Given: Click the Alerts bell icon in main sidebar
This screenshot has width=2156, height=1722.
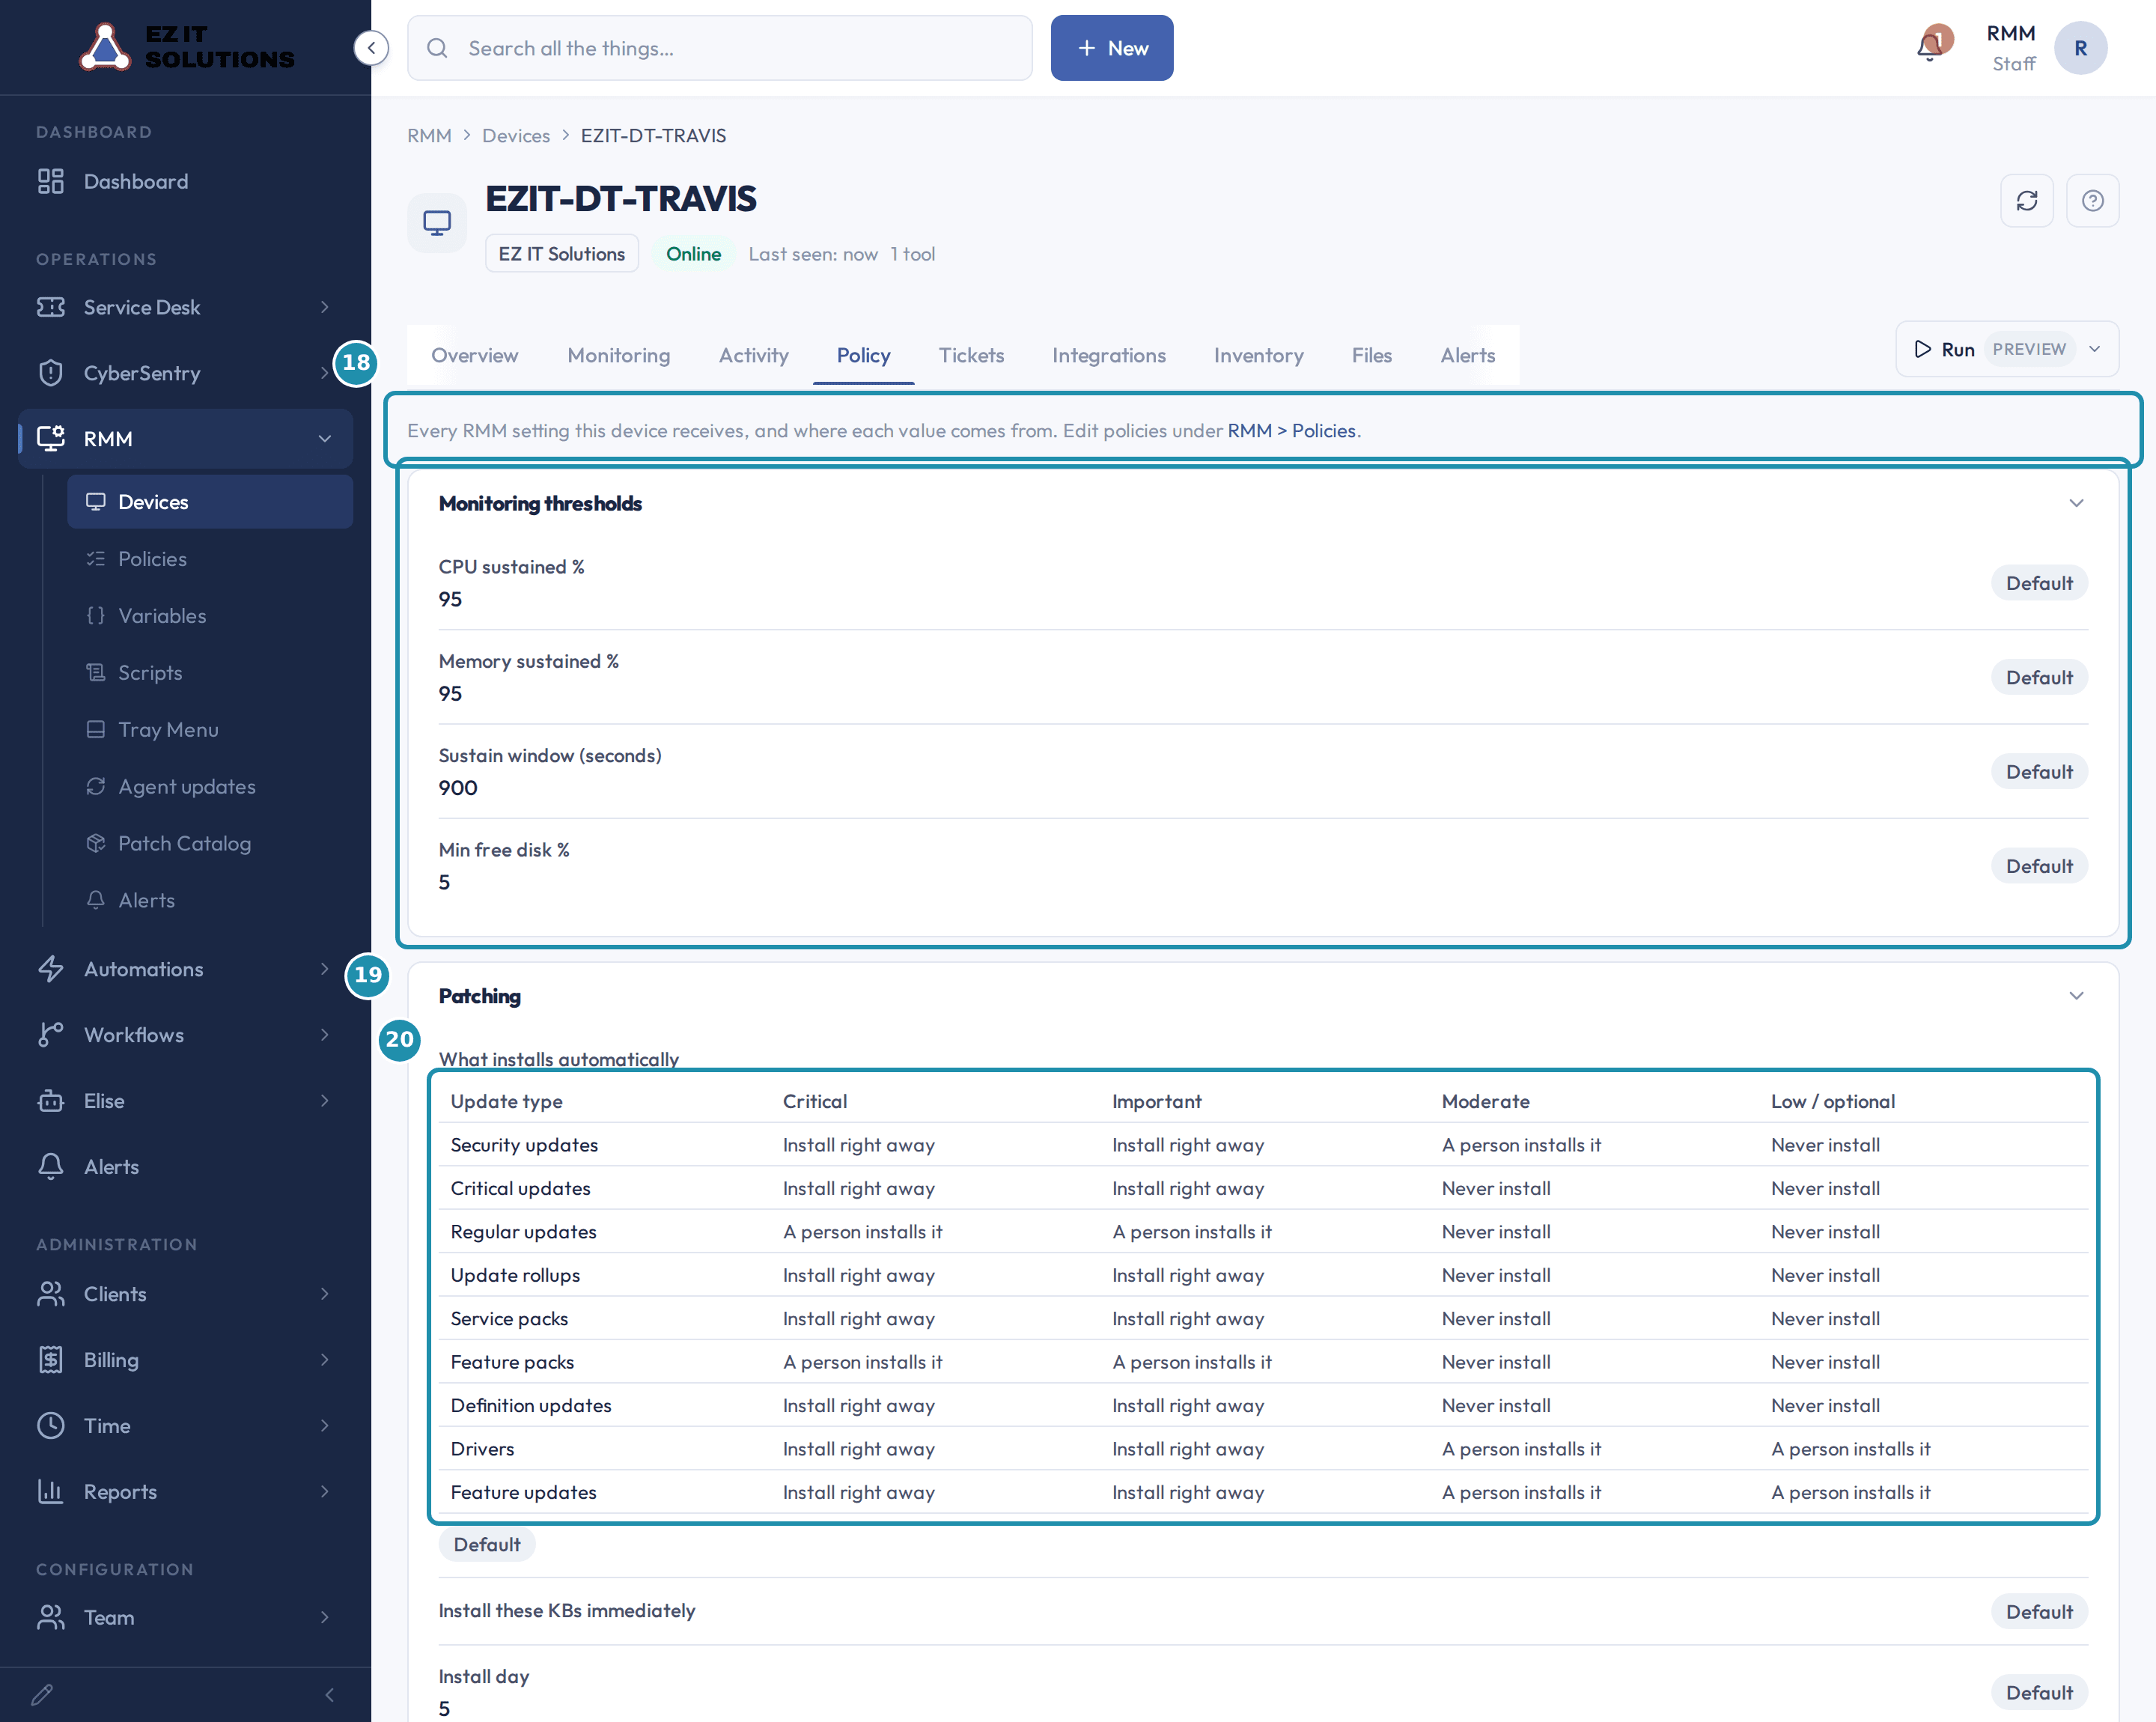Looking at the screenshot, I should pos(50,1167).
